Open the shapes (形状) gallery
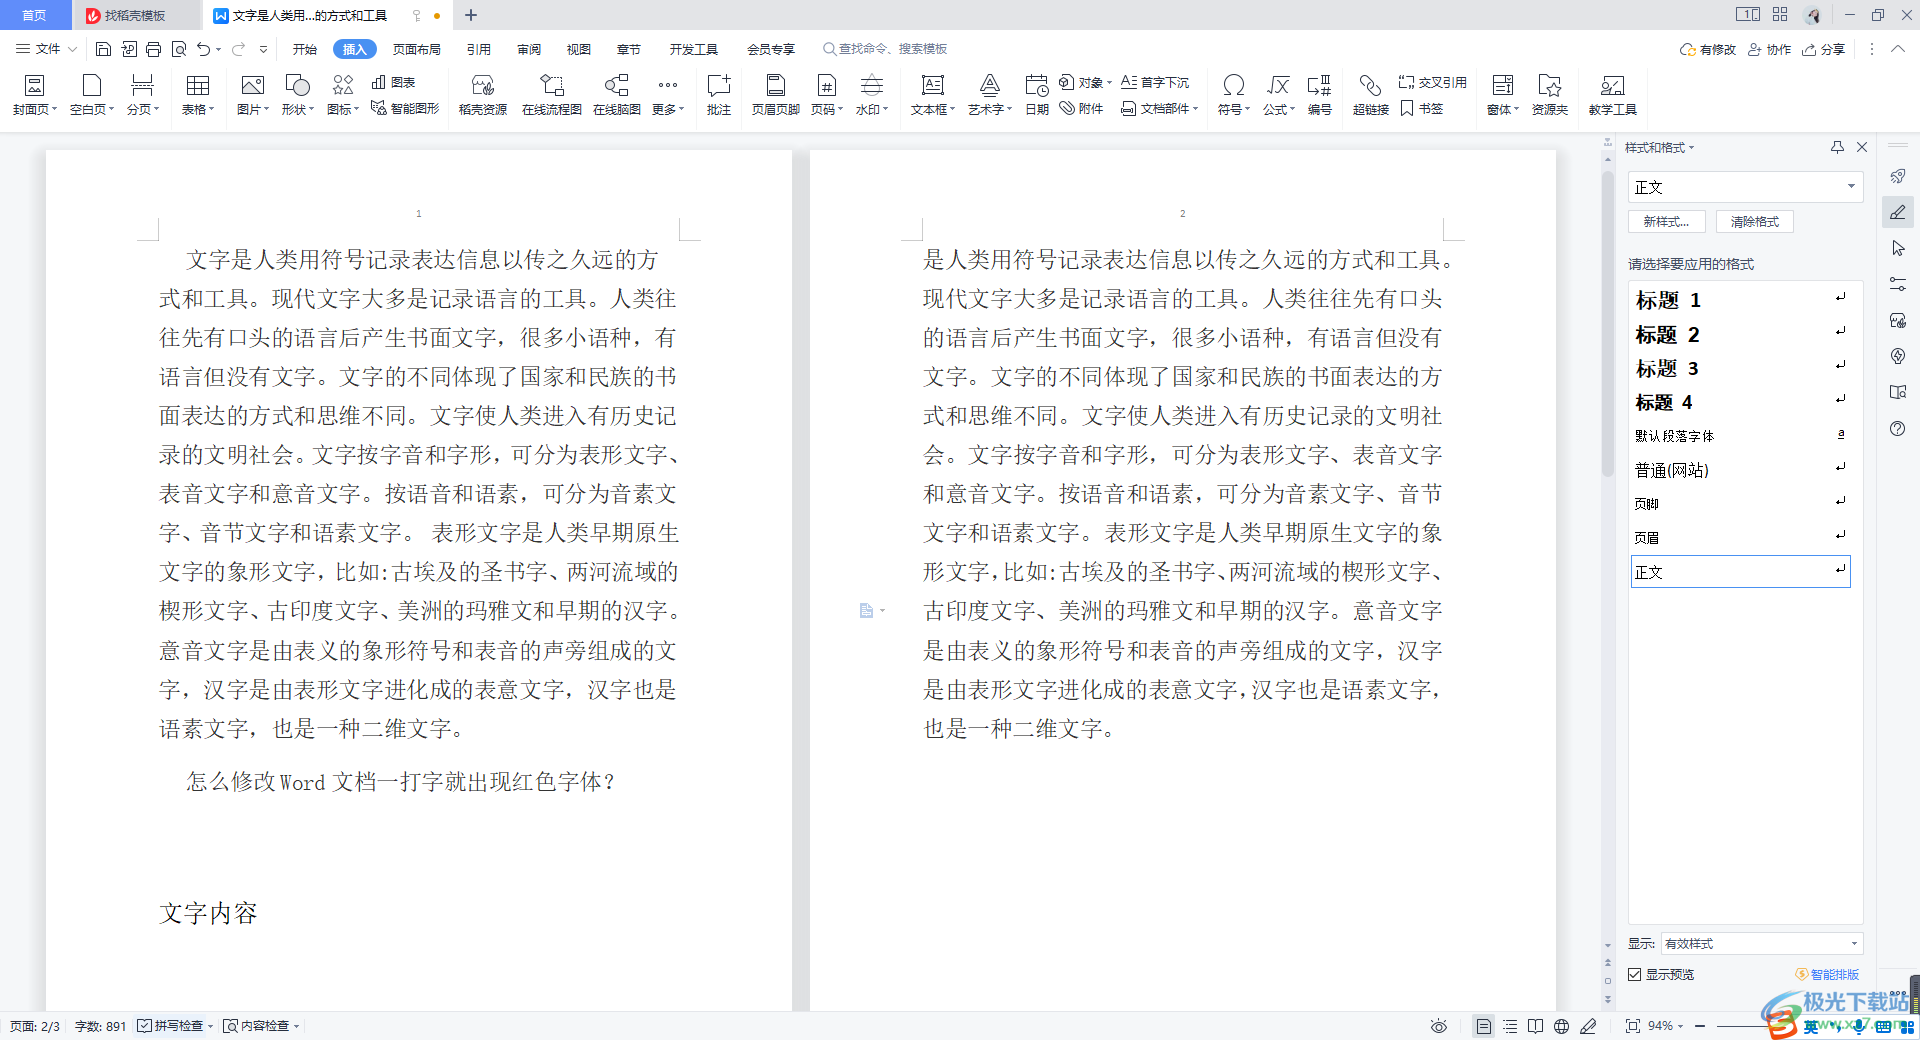This screenshot has width=1920, height=1040. (298, 95)
